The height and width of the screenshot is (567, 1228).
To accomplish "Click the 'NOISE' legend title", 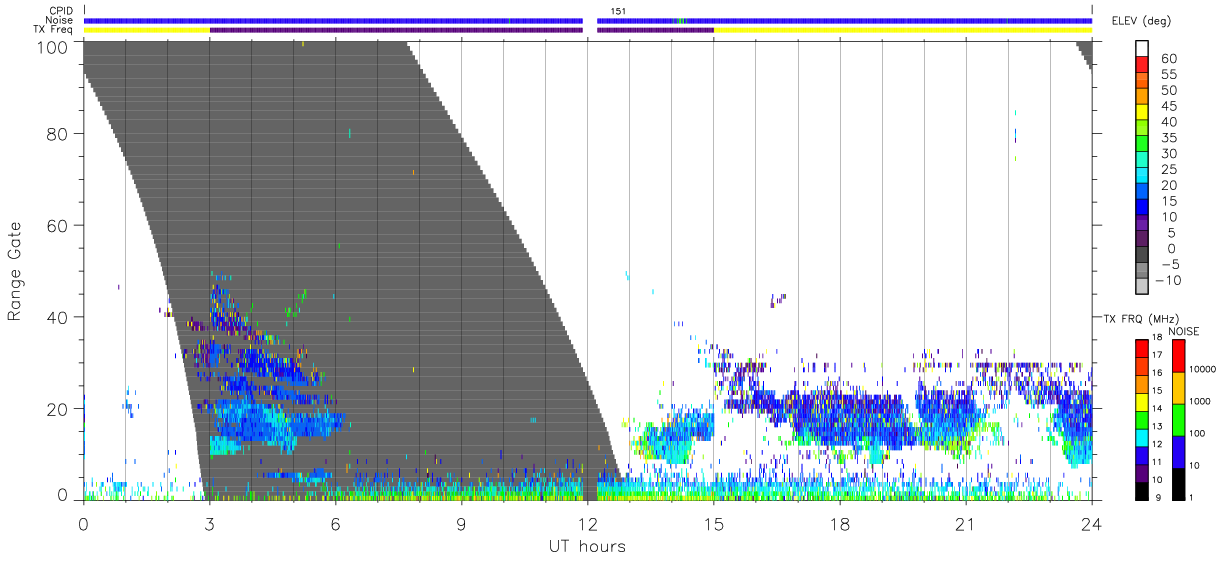I will pos(1186,331).
